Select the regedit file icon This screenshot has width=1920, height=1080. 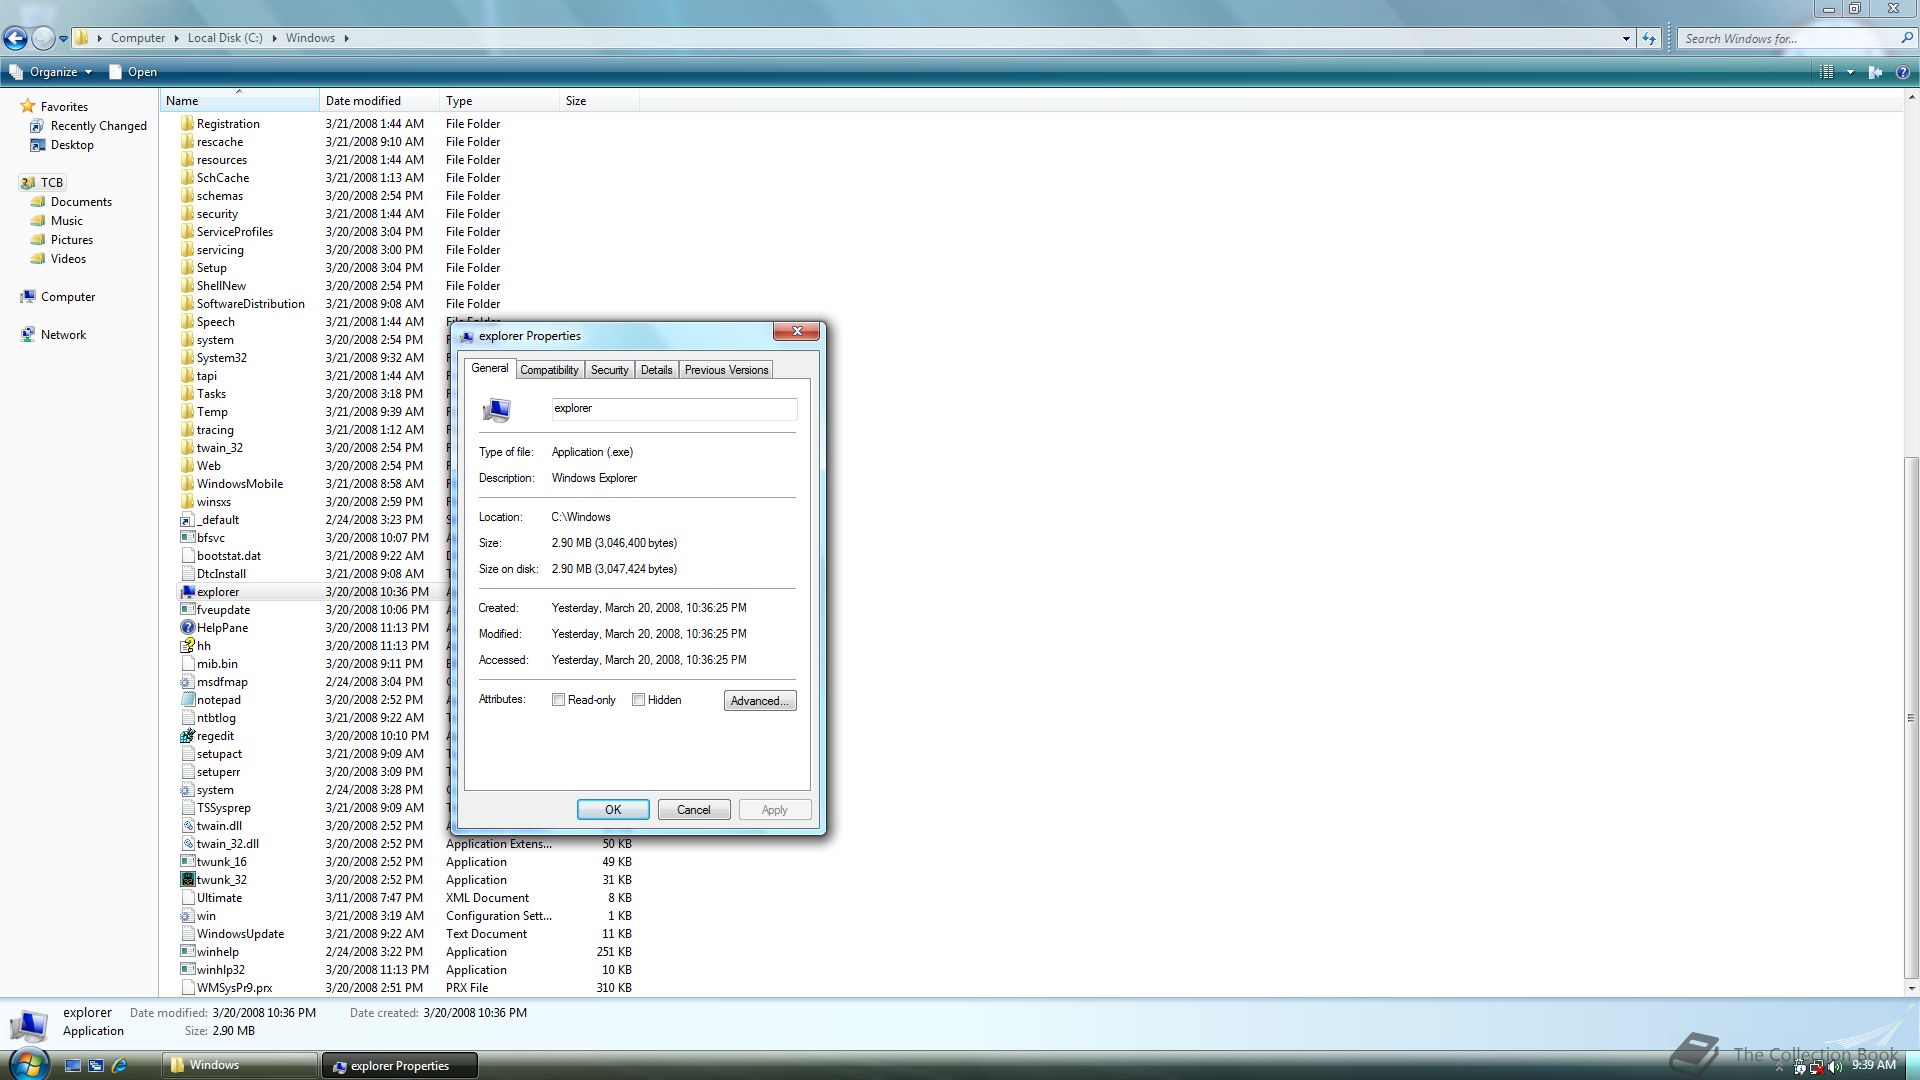pos(187,736)
